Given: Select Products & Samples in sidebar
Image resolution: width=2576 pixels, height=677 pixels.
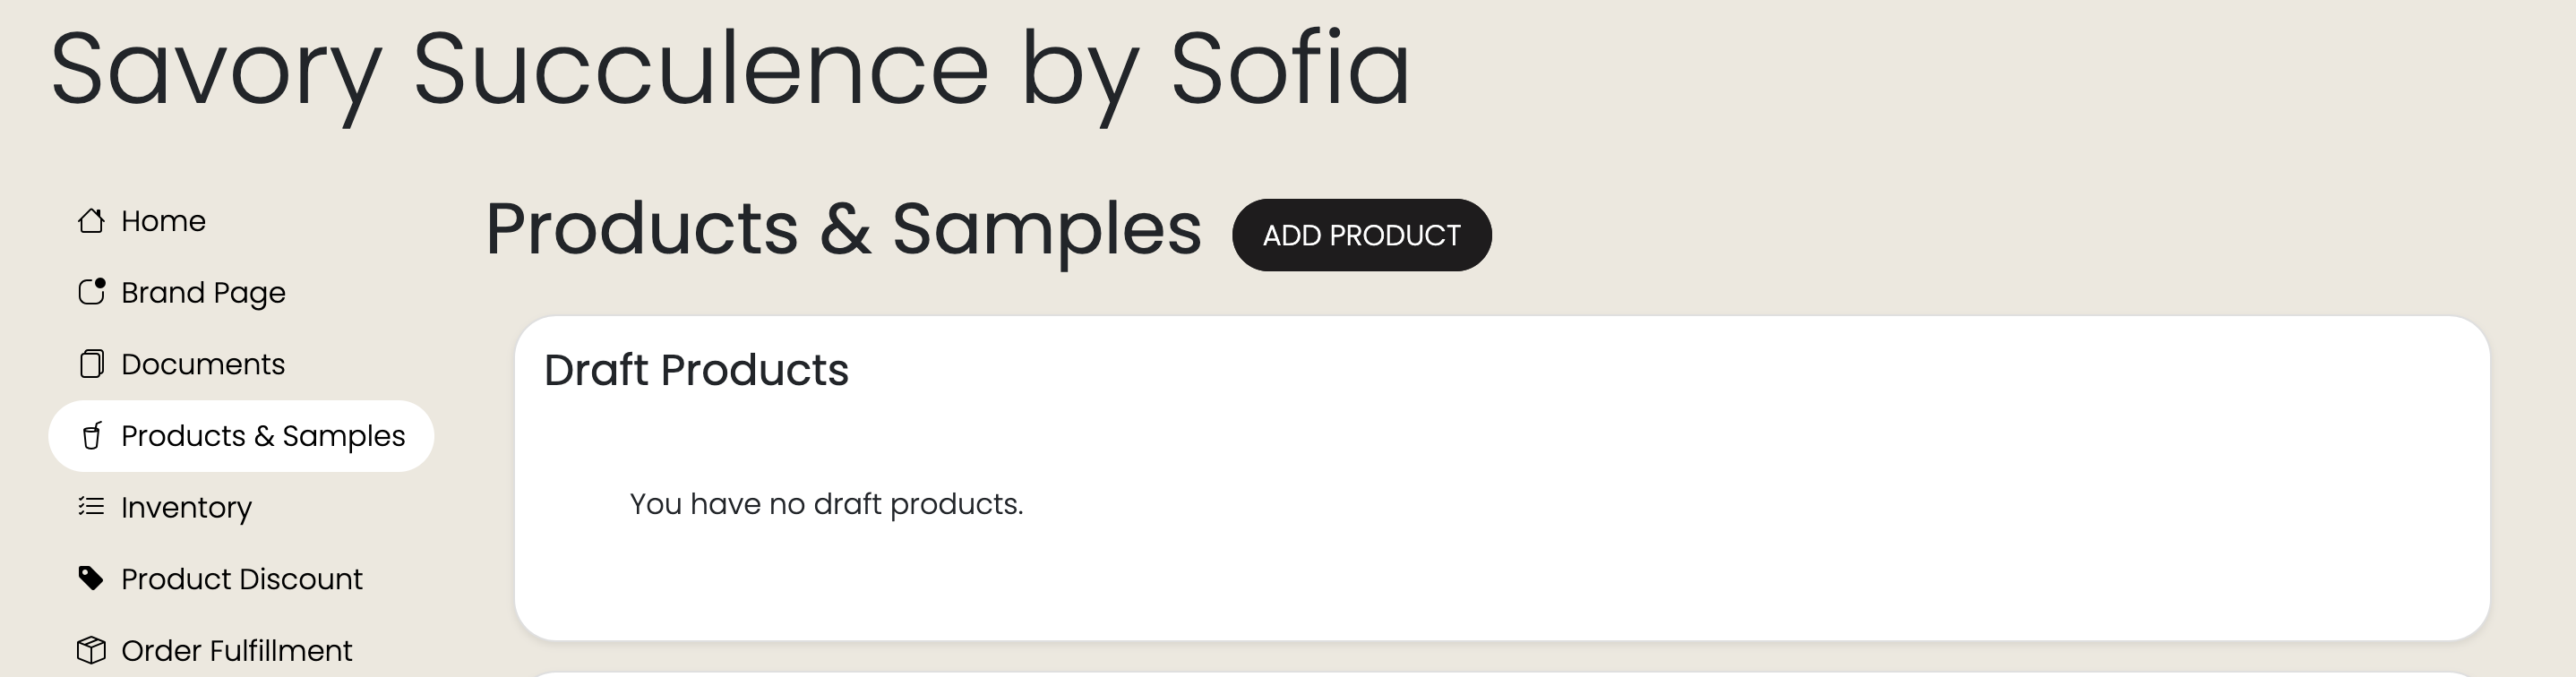Looking at the screenshot, I should tap(241, 436).
